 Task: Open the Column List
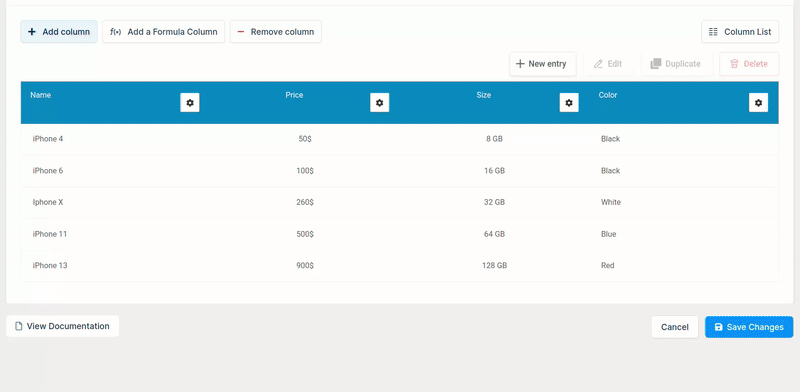[740, 32]
